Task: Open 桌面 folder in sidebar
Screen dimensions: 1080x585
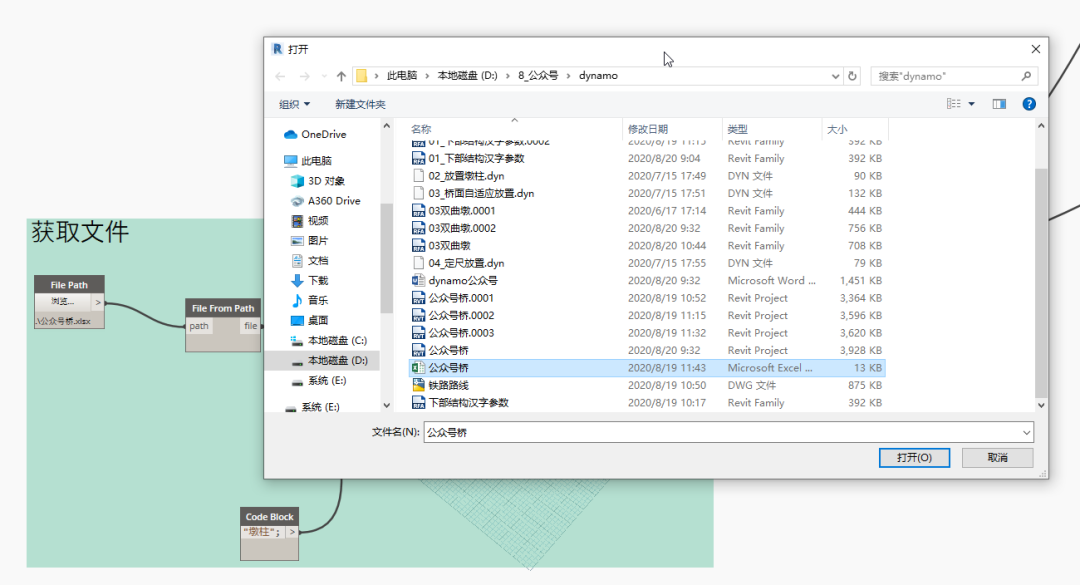Action: click(309, 320)
